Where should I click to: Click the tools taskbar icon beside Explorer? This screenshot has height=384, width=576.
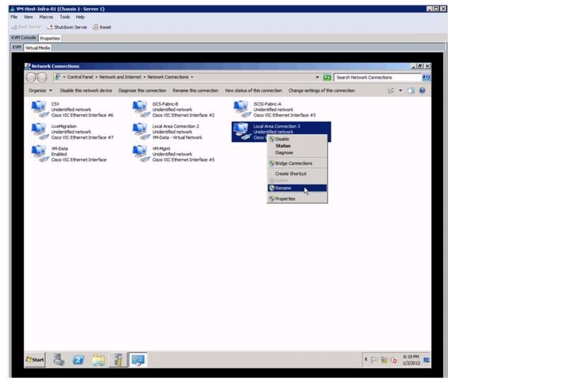[x=118, y=359]
